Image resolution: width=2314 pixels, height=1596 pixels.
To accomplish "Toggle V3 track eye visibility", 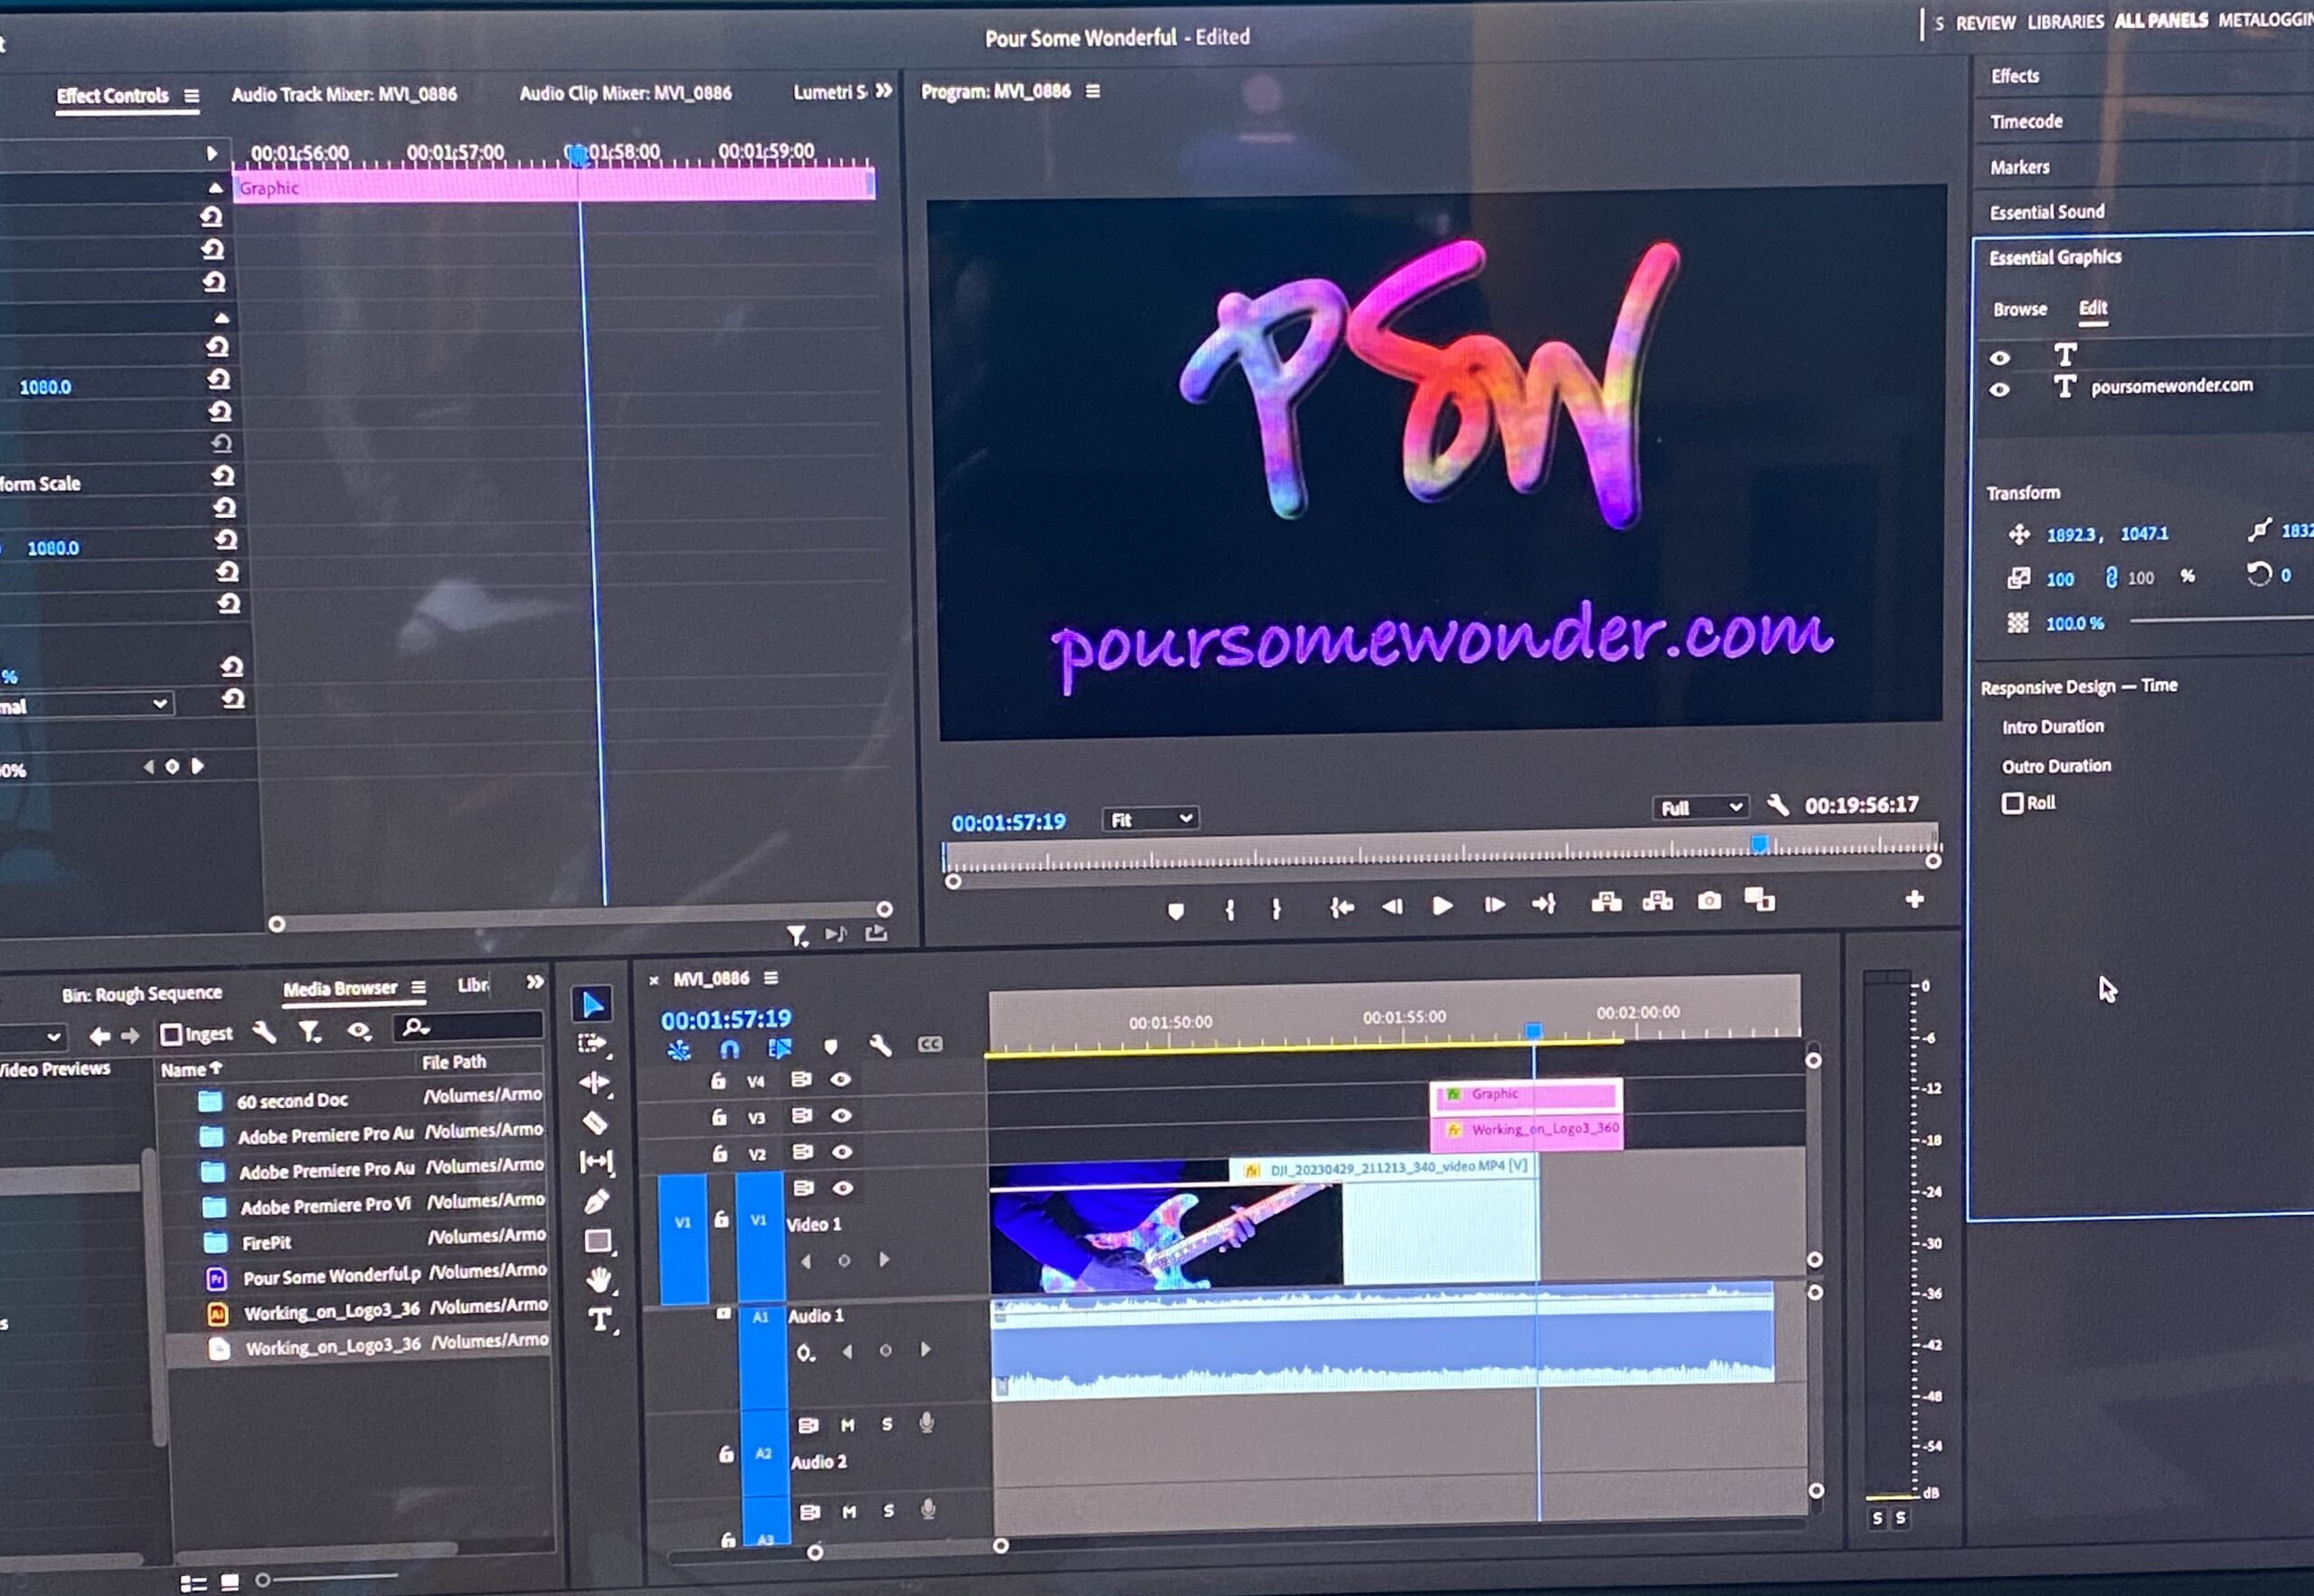I will pyautogui.click(x=842, y=1115).
